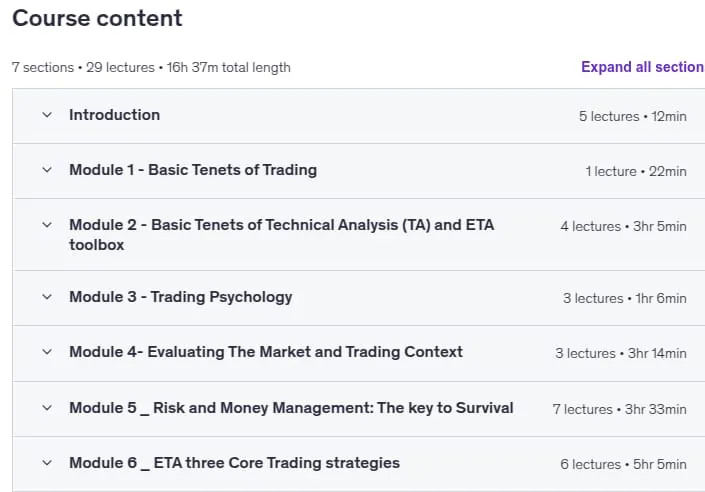
Task: Click 4 lectures 3hr 5min info
Action: point(623,226)
